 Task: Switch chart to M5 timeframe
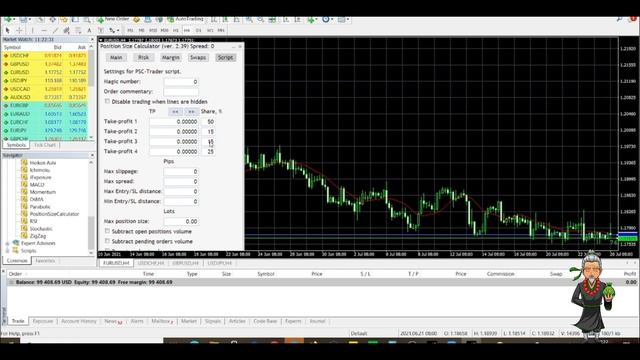coord(141,30)
